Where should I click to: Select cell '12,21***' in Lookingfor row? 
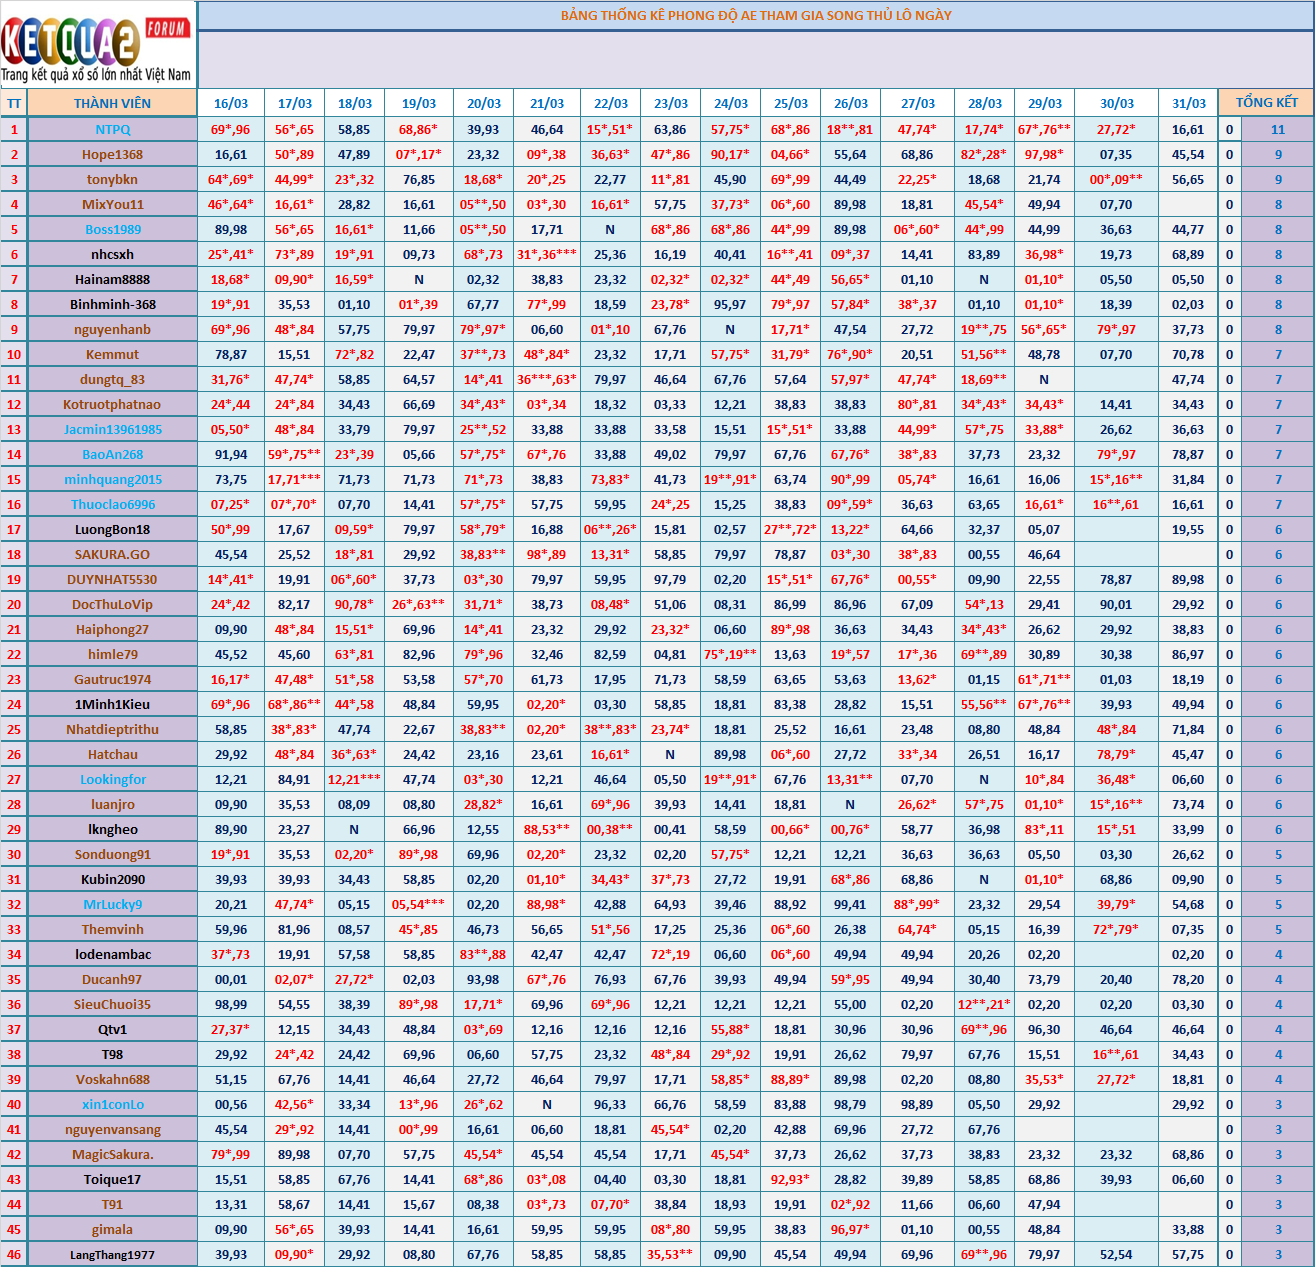click(x=354, y=779)
